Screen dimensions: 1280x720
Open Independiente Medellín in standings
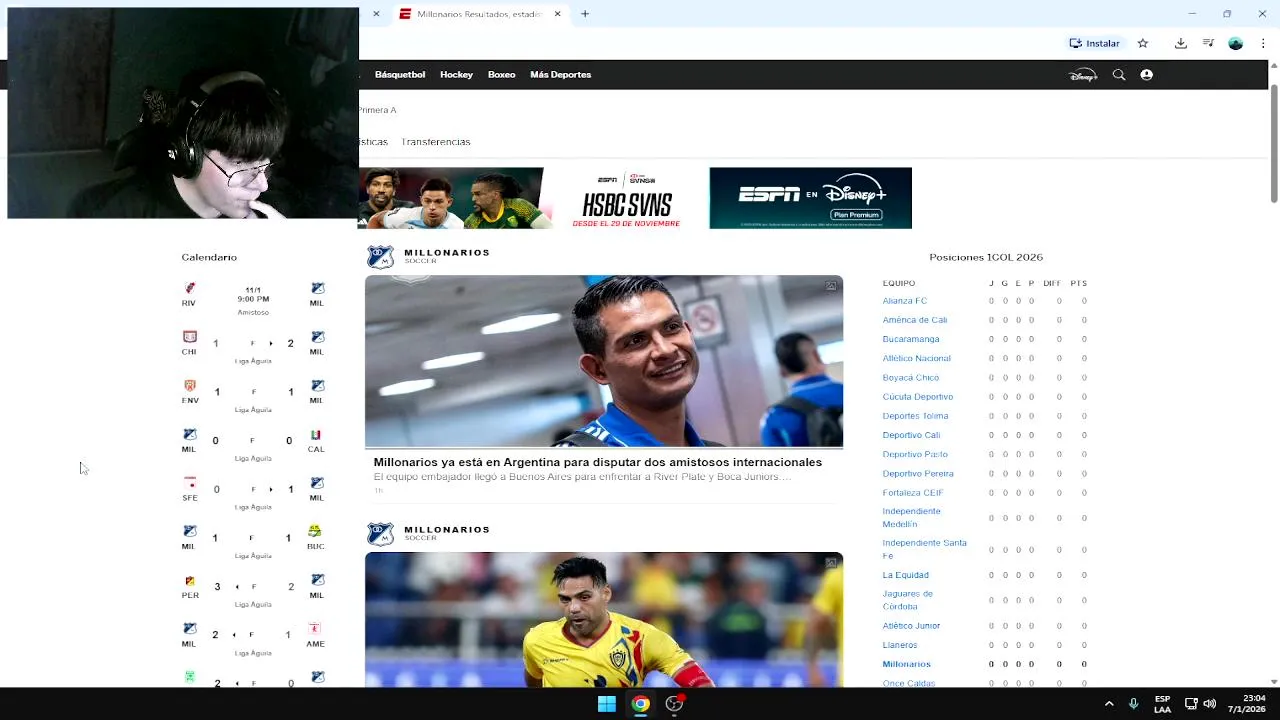pos(912,518)
